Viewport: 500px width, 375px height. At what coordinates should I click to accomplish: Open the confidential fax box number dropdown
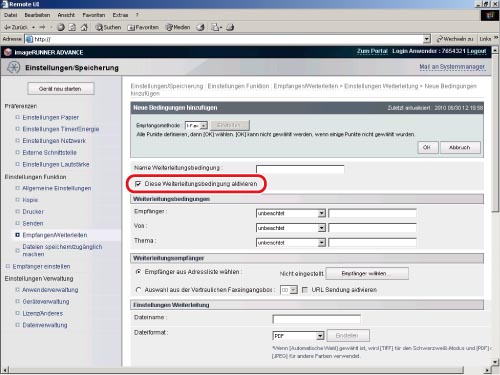289,290
